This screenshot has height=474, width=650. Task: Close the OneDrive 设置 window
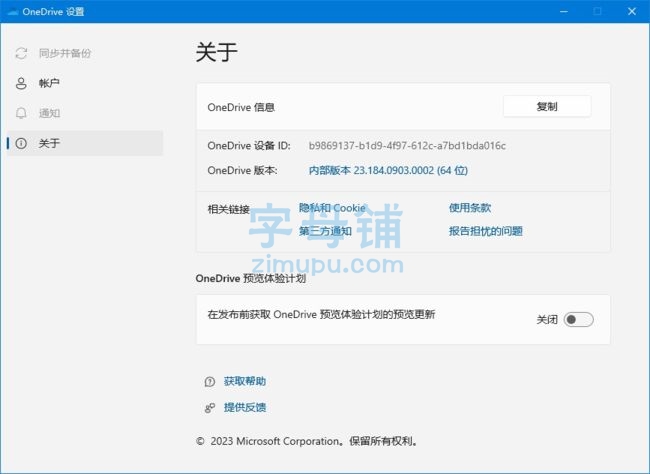632,11
